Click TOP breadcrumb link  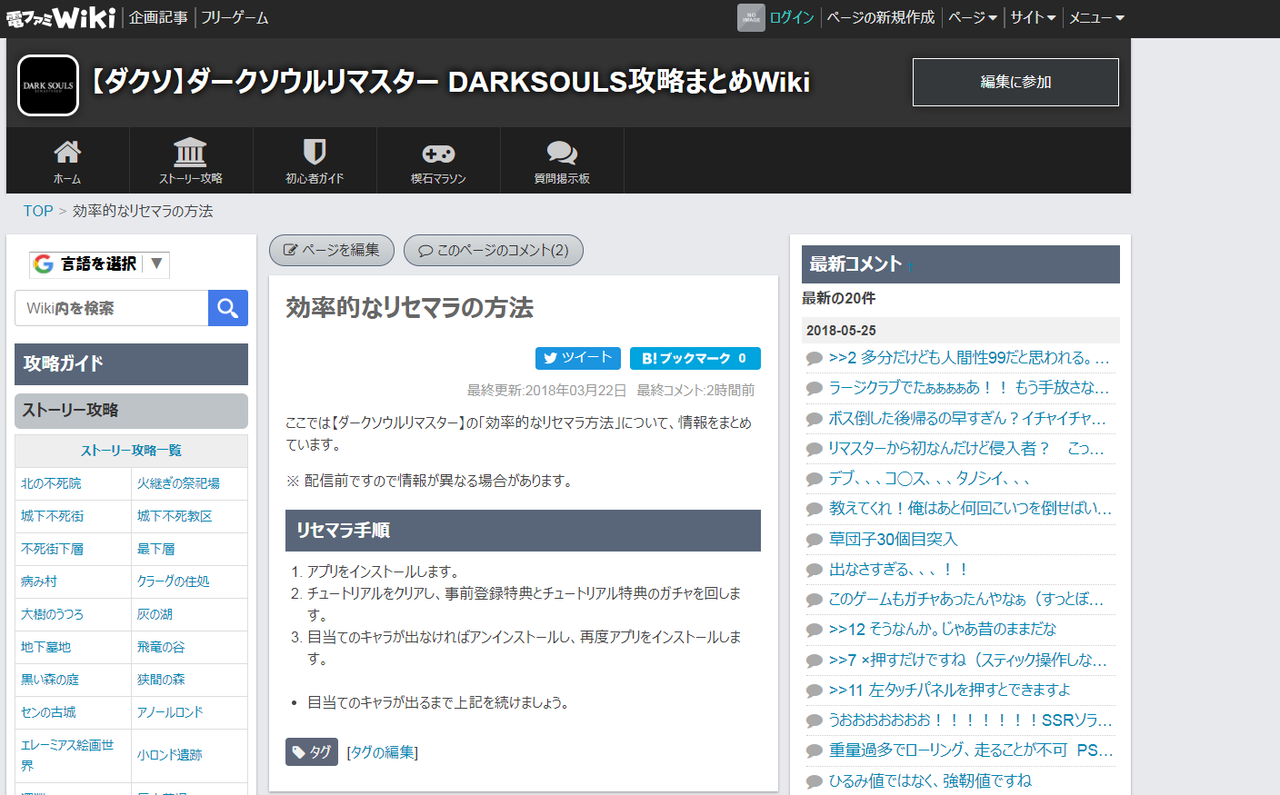(x=38, y=211)
